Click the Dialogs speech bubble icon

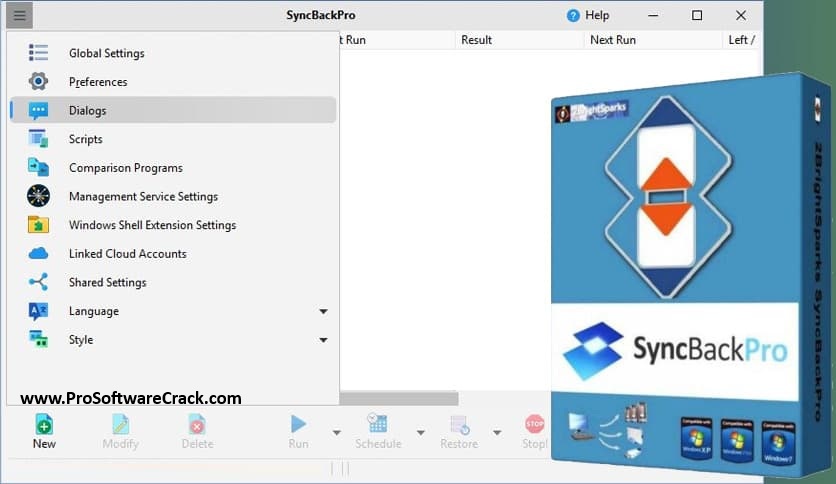38,110
